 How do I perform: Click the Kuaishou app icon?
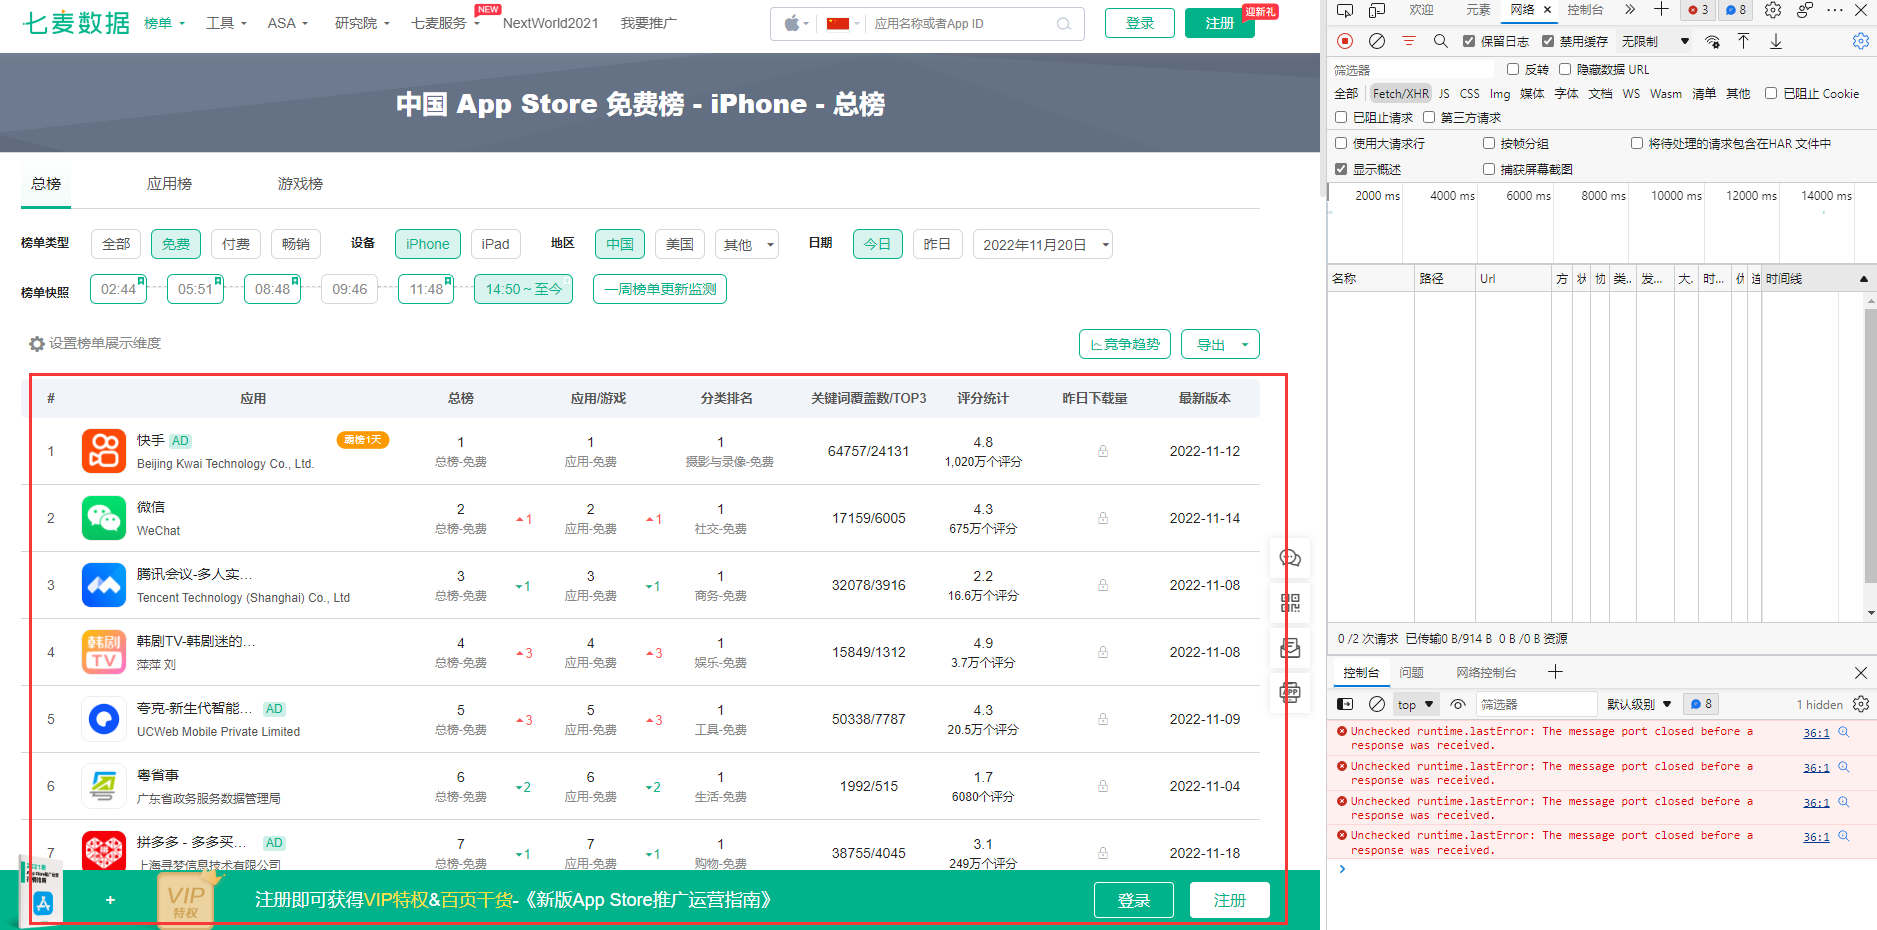tap(104, 451)
